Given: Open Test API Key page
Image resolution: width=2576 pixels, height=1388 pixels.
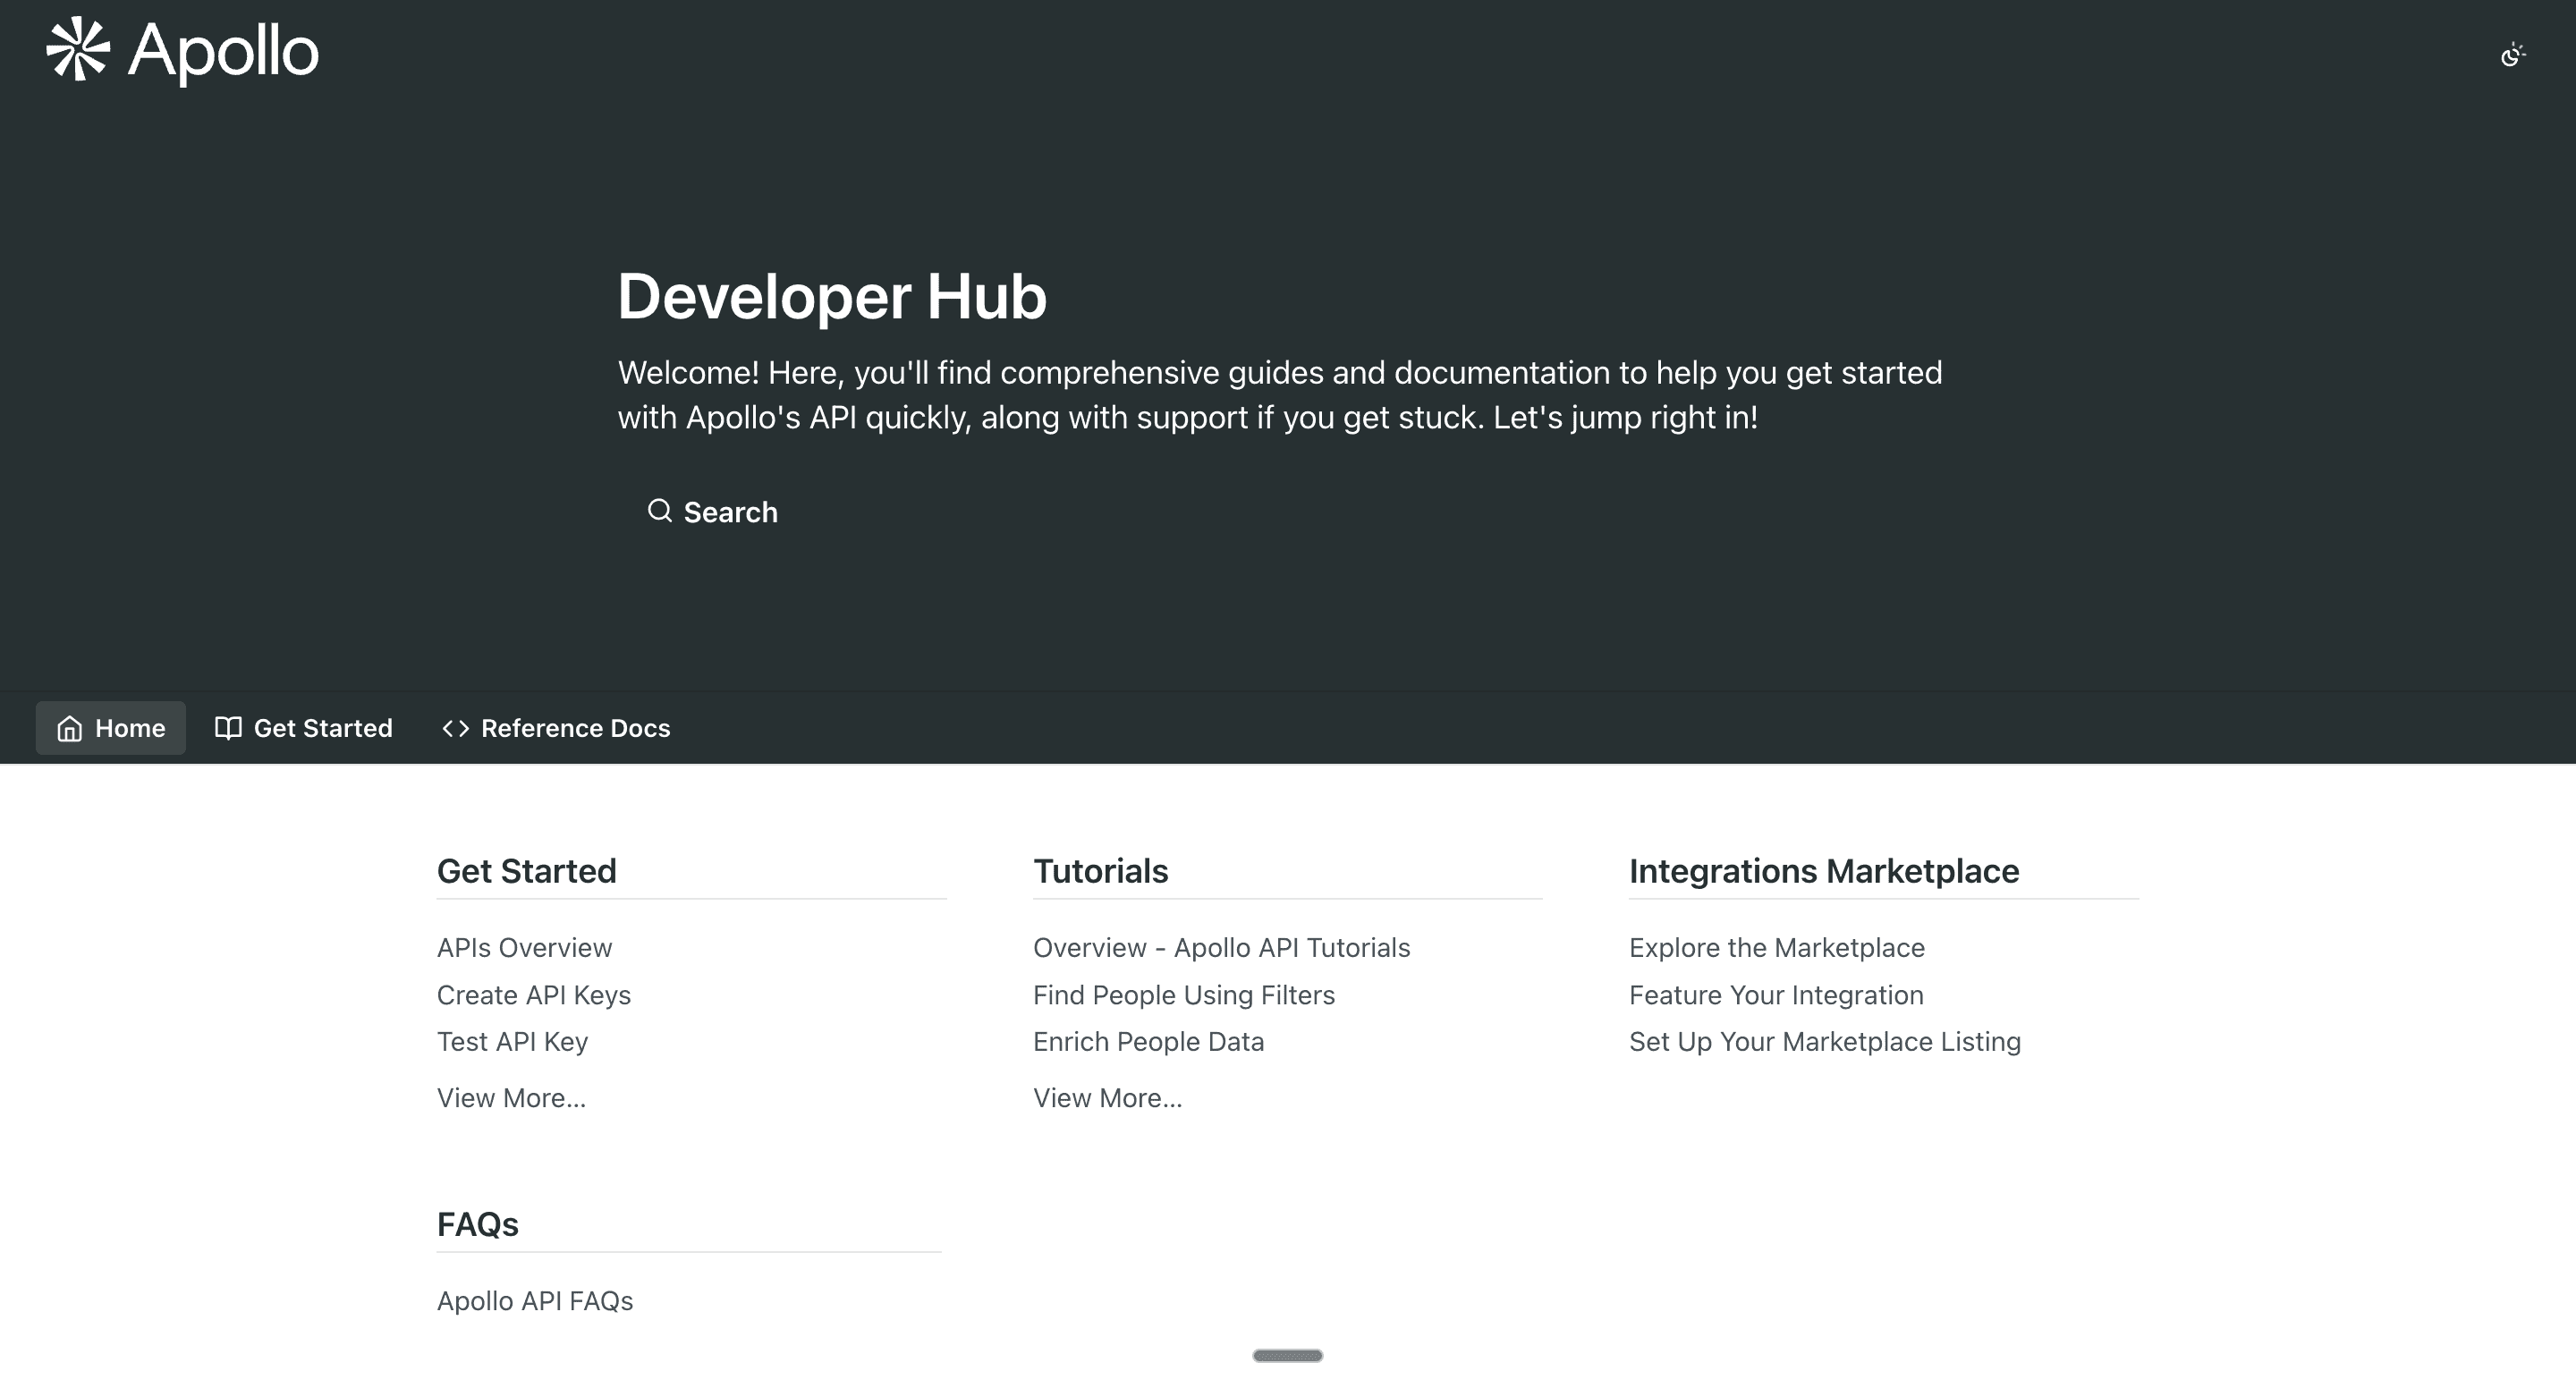Looking at the screenshot, I should (512, 1042).
